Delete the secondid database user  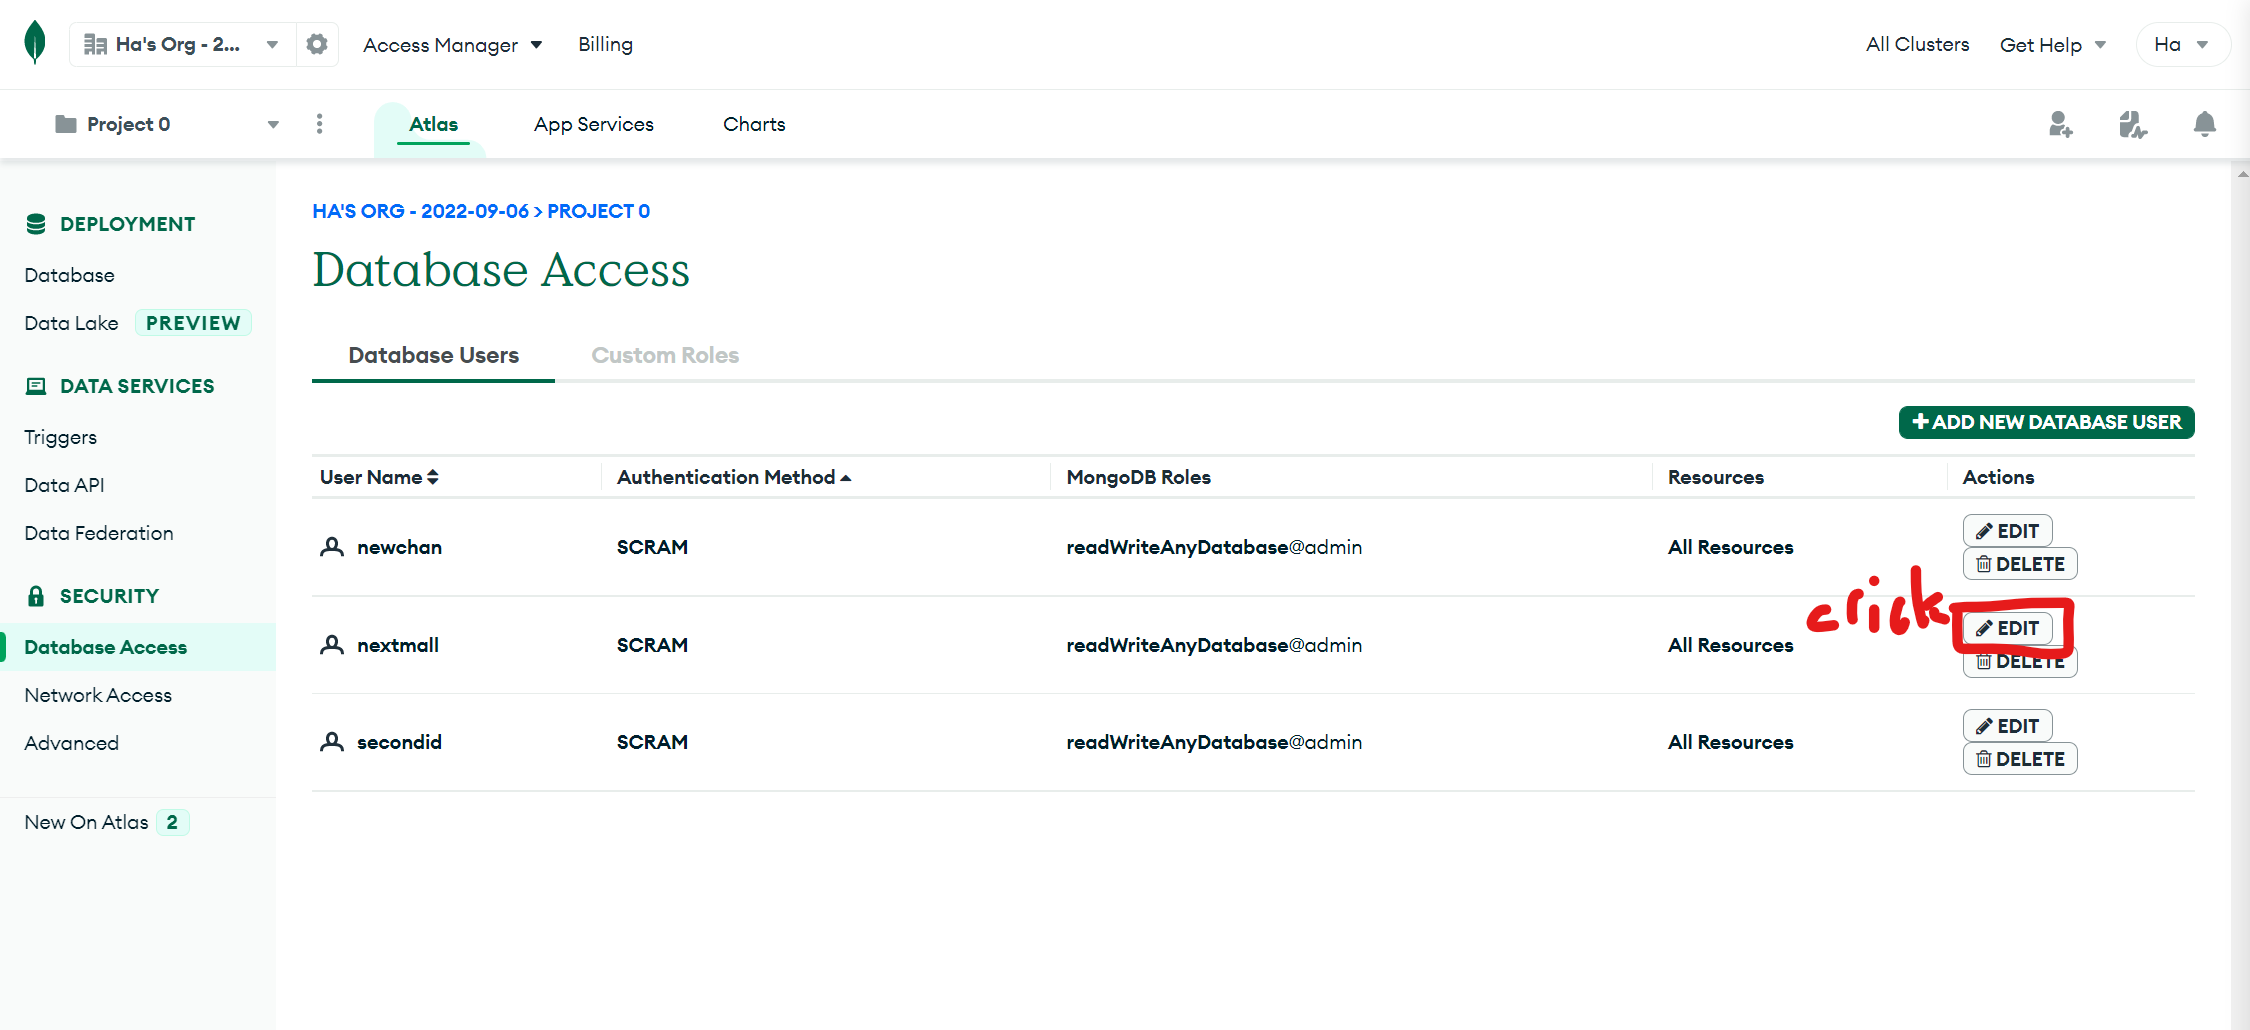tap(2020, 759)
